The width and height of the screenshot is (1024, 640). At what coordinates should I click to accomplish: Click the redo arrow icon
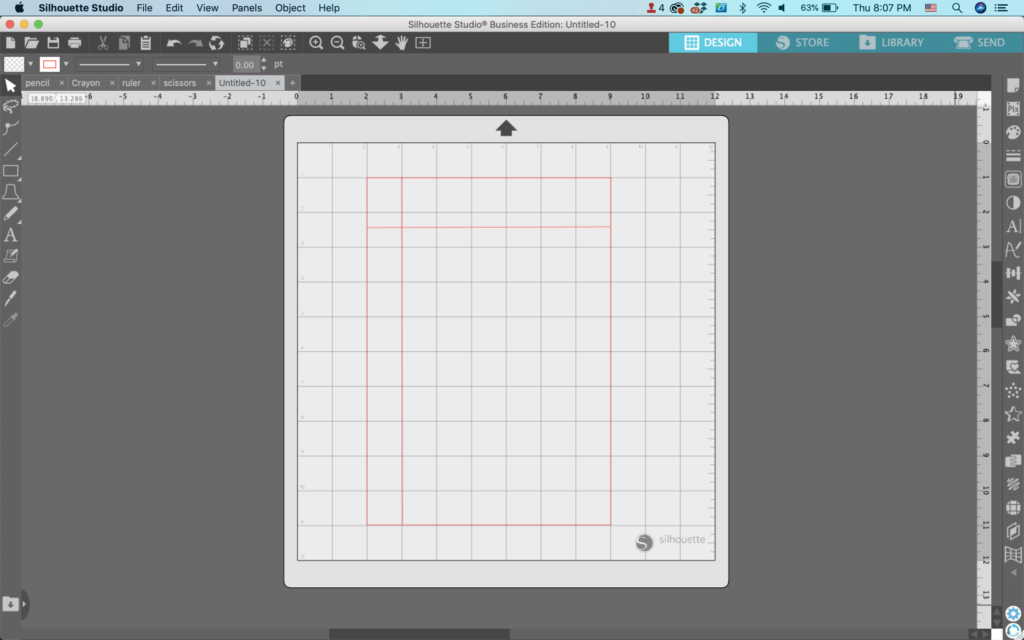(x=195, y=43)
